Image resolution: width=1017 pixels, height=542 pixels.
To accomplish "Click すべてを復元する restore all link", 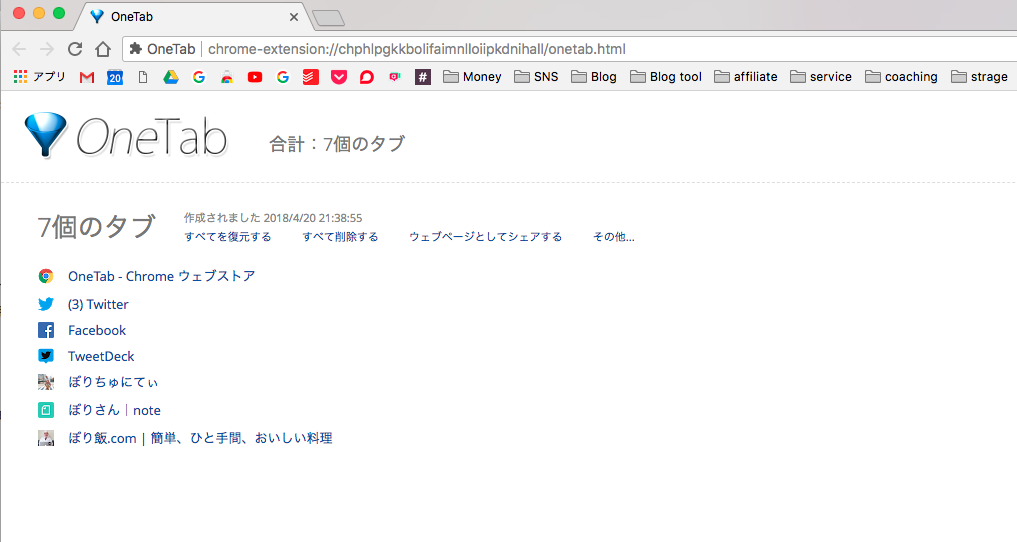I will pos(228,237).
